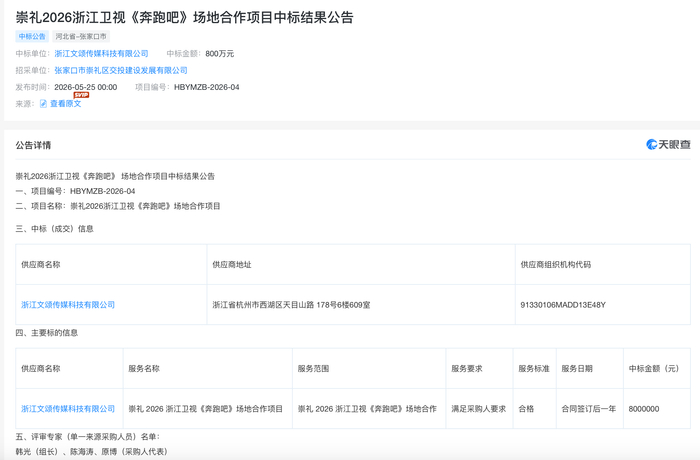The image size is (700, 460).
Task: Click line 二、项目名称 in announcement body
Action: tap(118, 206)
